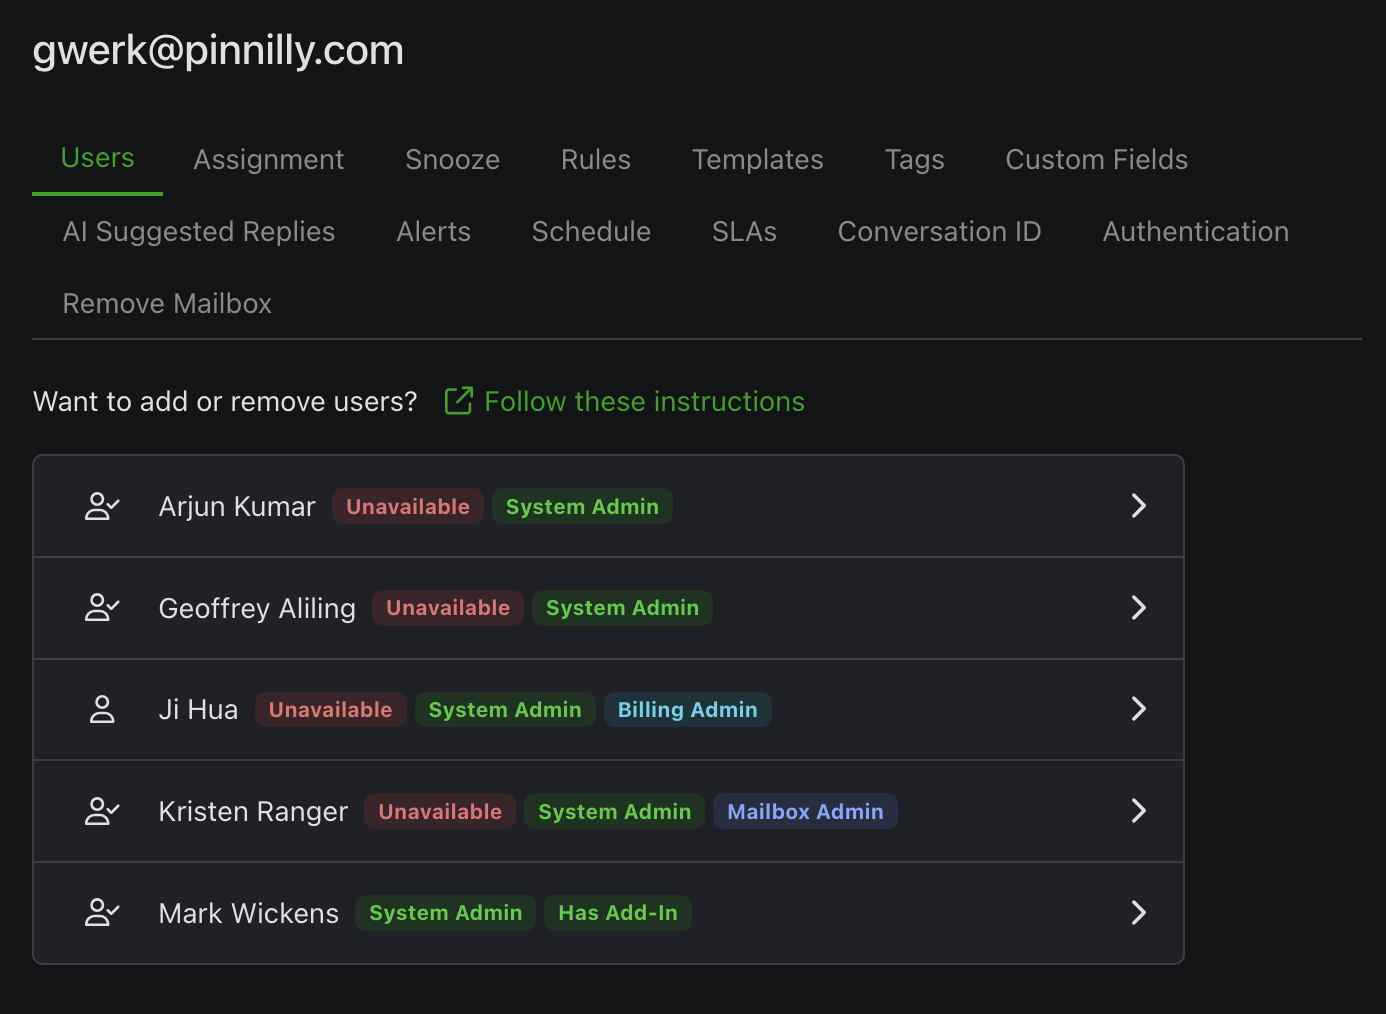The width and height of the screenshot is (1386, 1014).
Task: Click Geoffrey Aliling's Unavailable badge
Action: tap(448, 608)
